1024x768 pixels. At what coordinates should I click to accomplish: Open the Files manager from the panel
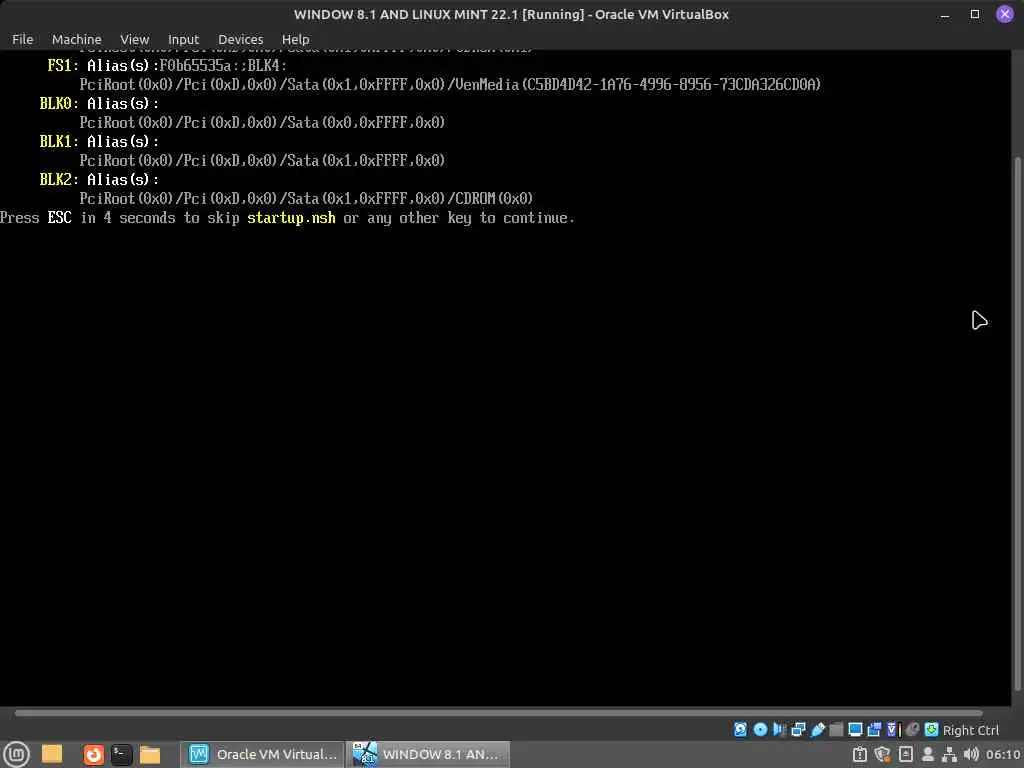pos(150,754)
